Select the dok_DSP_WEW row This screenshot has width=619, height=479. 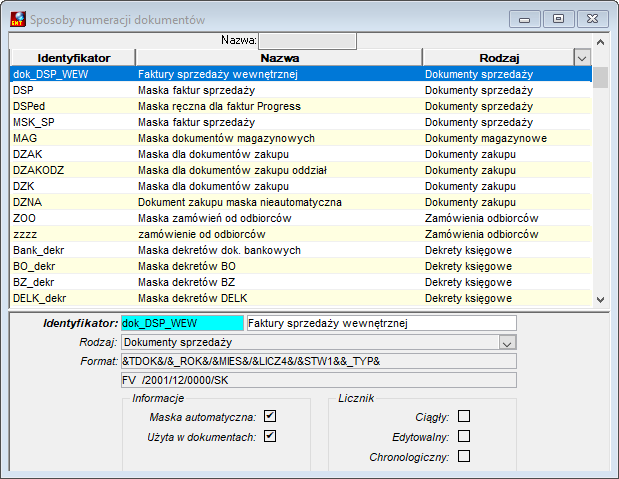(x=301, y=74)
